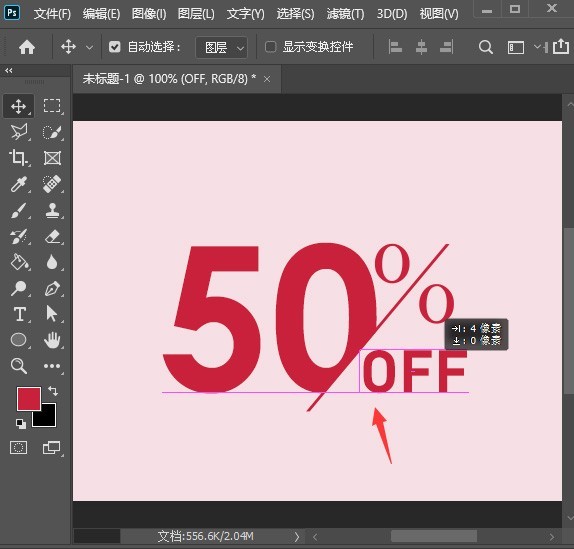Select the Blur tool droplet icon

coord(52,262)
